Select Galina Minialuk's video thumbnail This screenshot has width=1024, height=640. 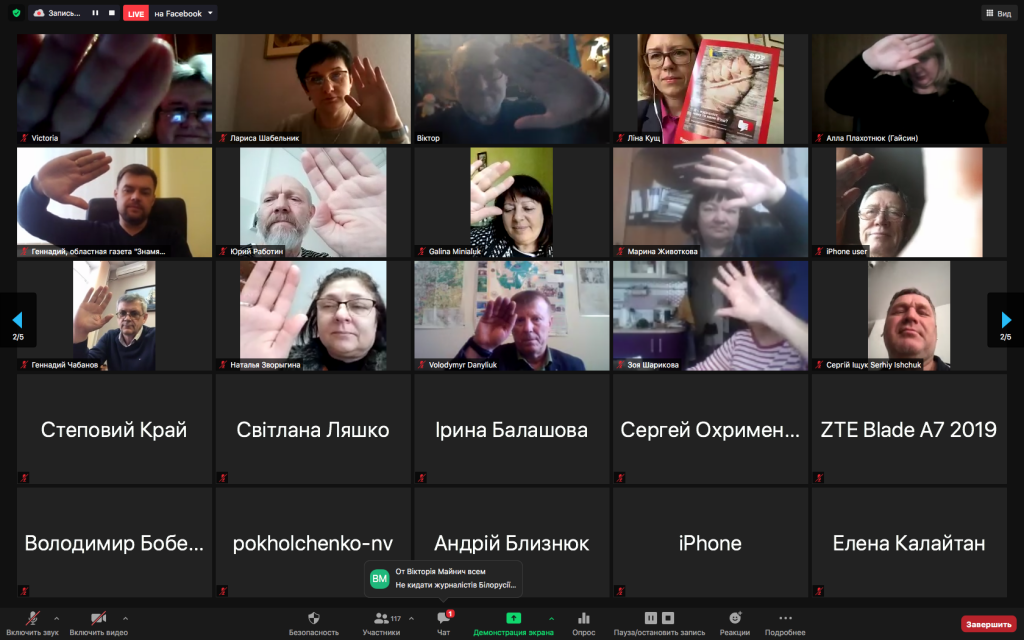click(x=512, y=203)
